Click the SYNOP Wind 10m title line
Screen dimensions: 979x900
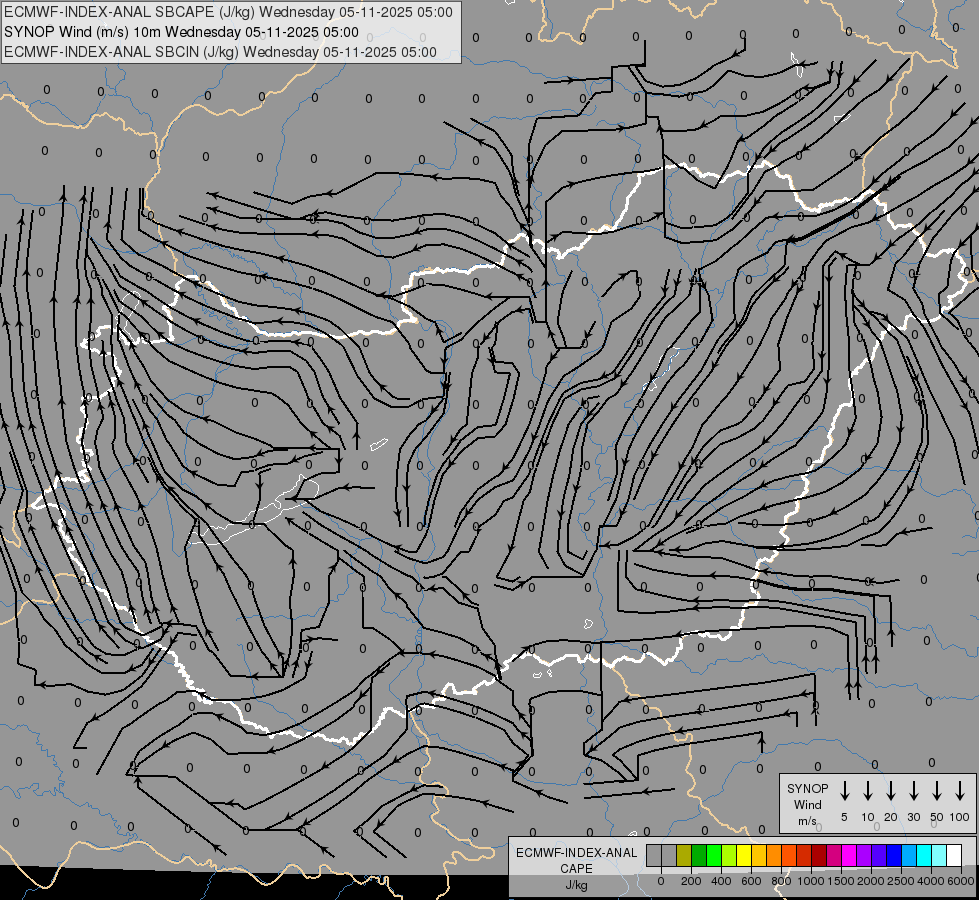tap(181, 32)
